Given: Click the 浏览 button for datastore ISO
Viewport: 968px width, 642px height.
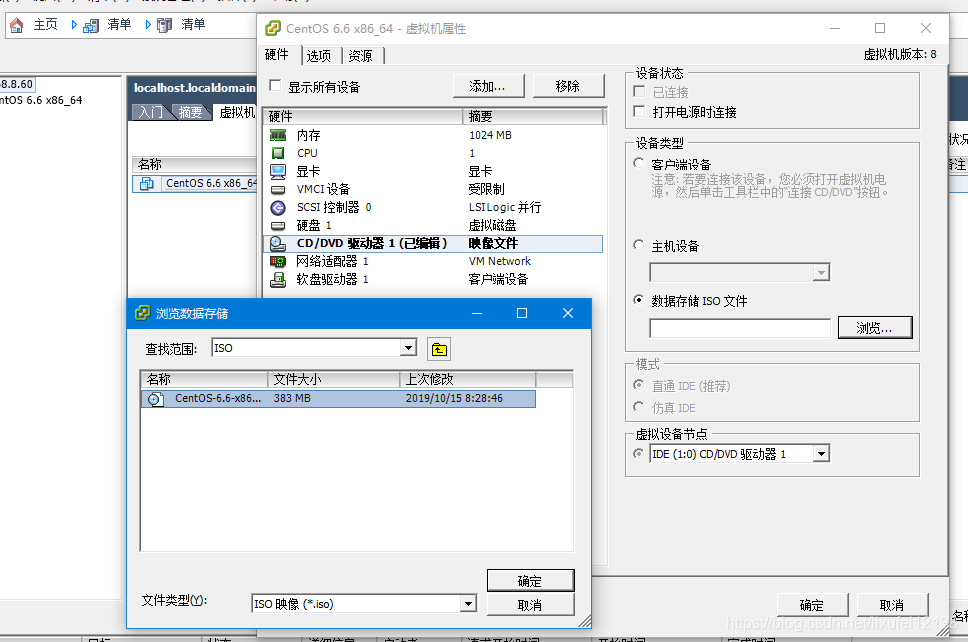Looking at the screenshot, I should tap(874, 327).
